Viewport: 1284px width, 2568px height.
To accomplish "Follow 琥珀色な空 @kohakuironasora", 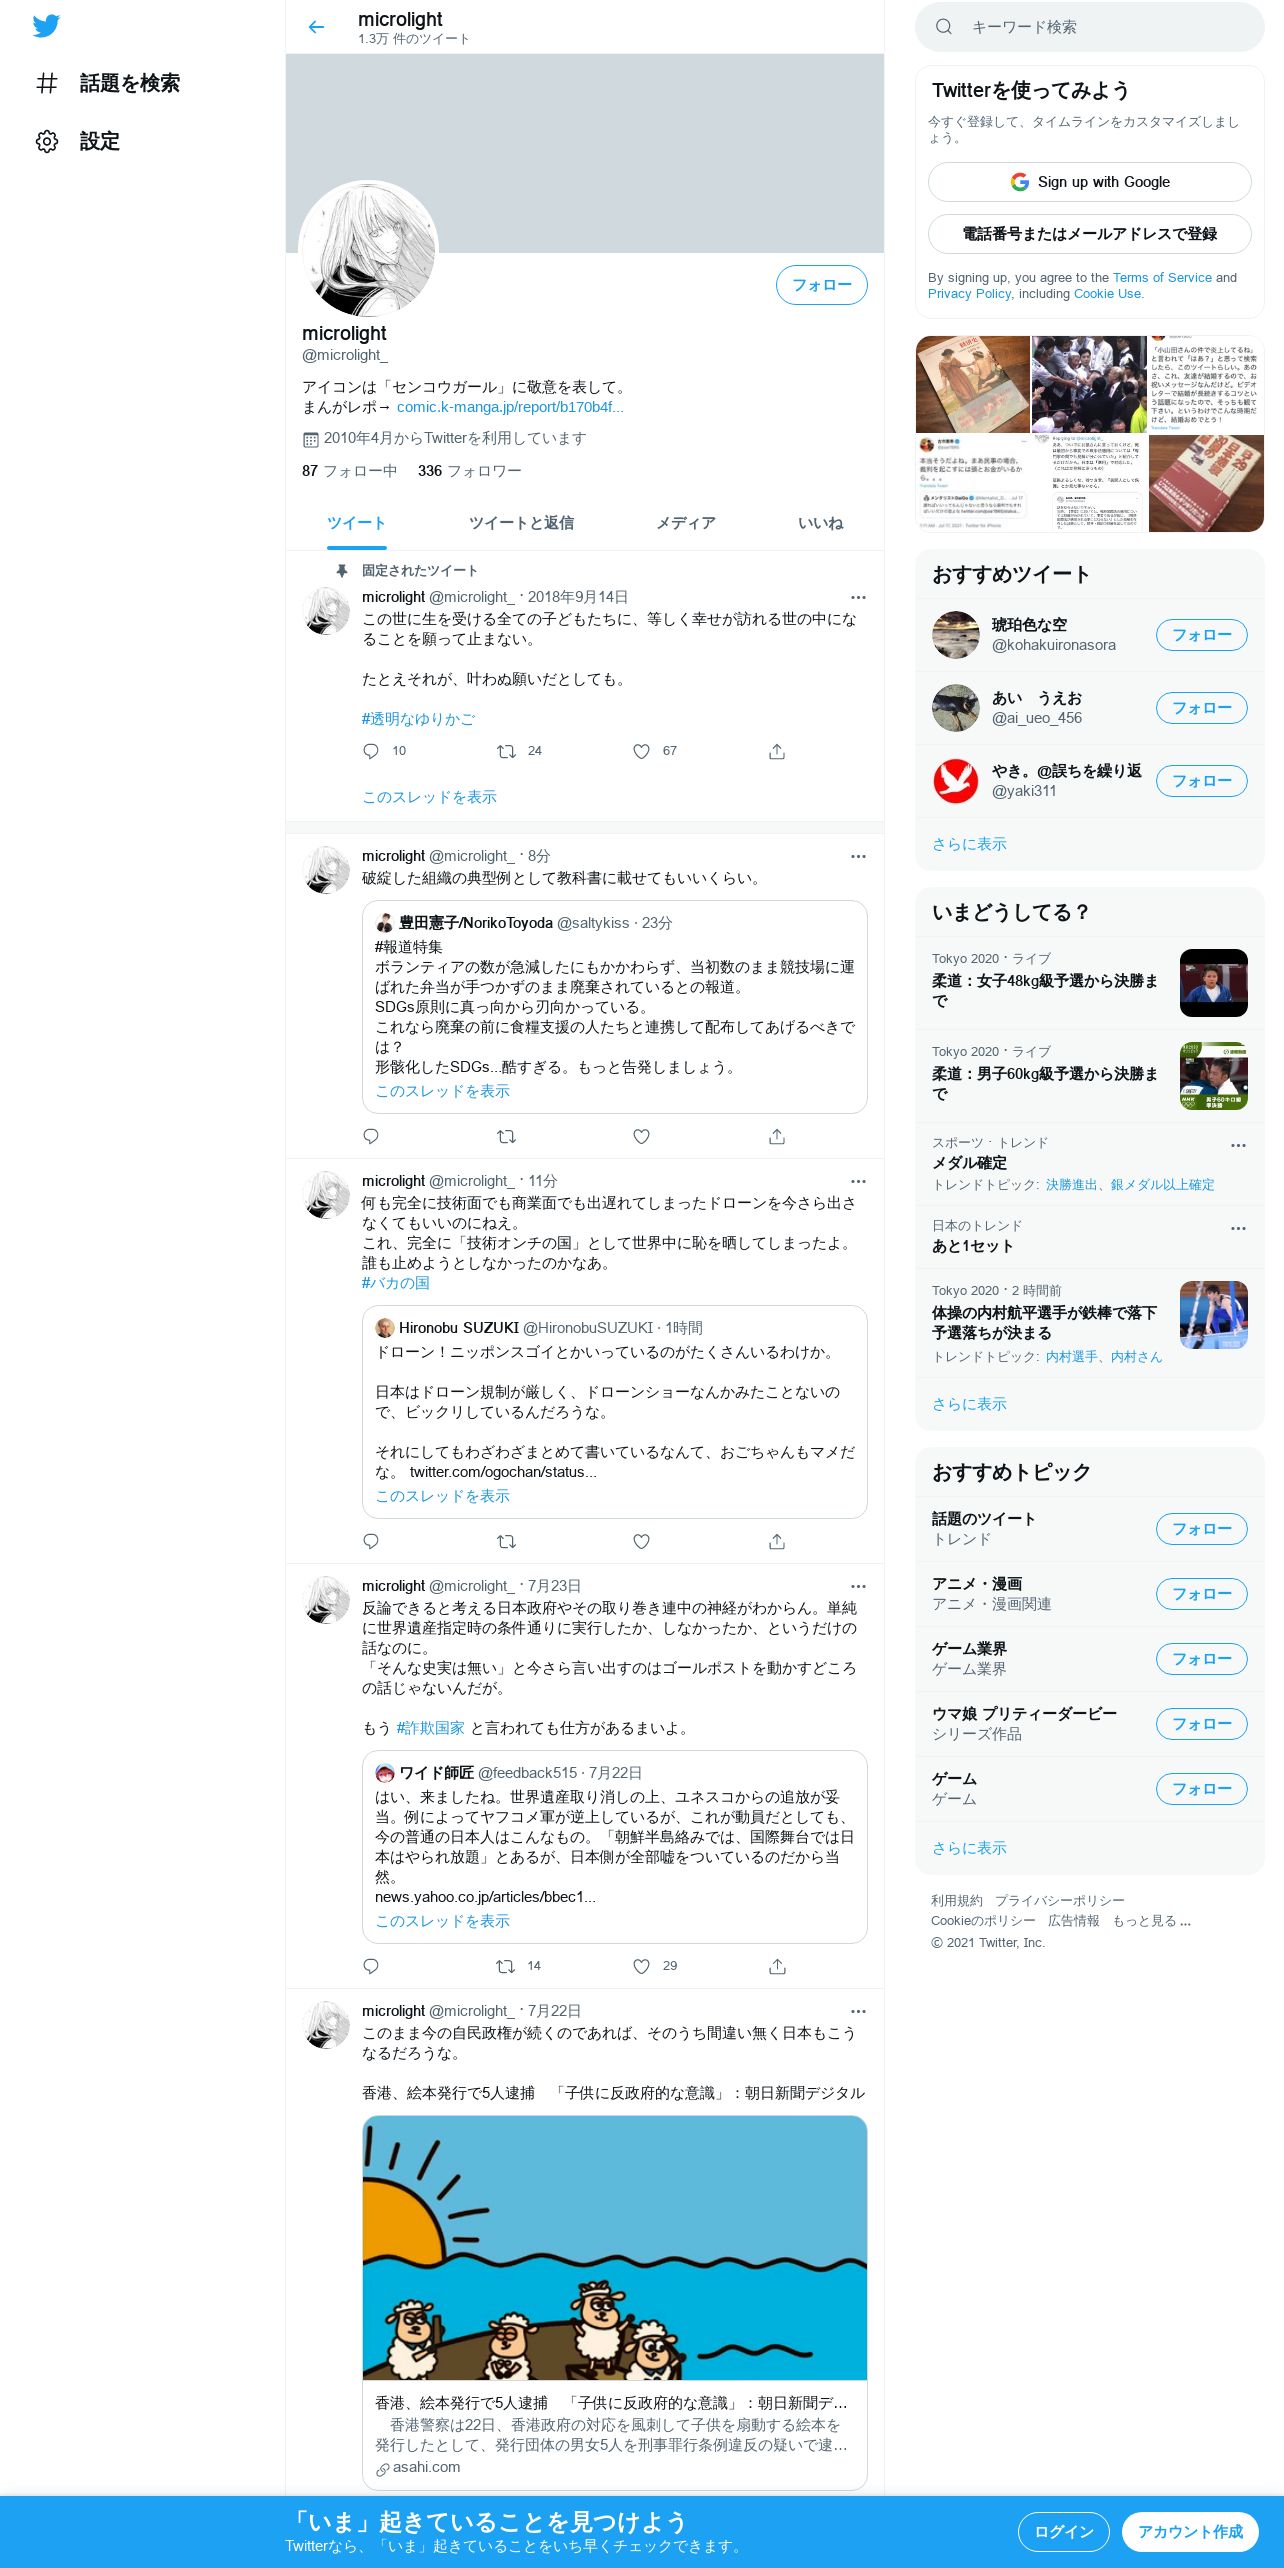I will 1201,635.
